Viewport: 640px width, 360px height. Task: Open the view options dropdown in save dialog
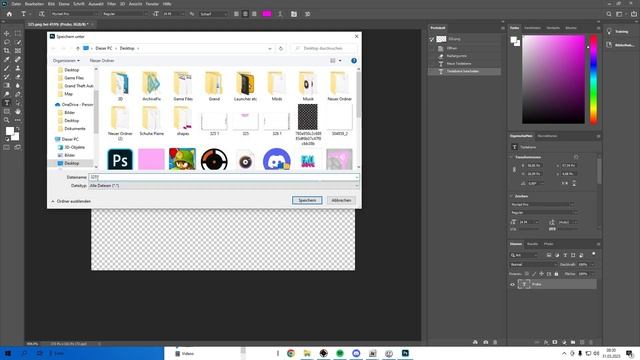(340, 60)
